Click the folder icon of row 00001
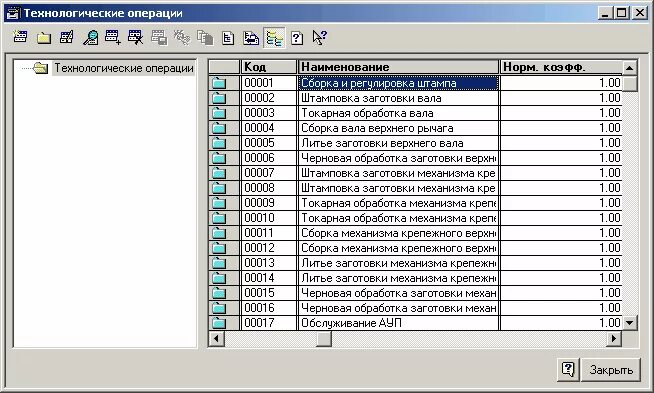This screenshot has width=654, height=393. [x=219, y=83]
